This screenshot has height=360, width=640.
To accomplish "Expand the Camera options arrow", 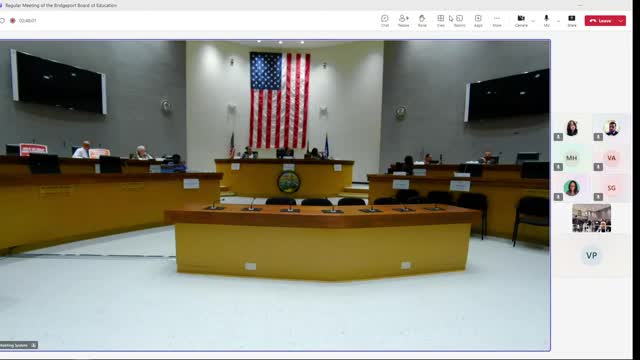I will point(533,21).
